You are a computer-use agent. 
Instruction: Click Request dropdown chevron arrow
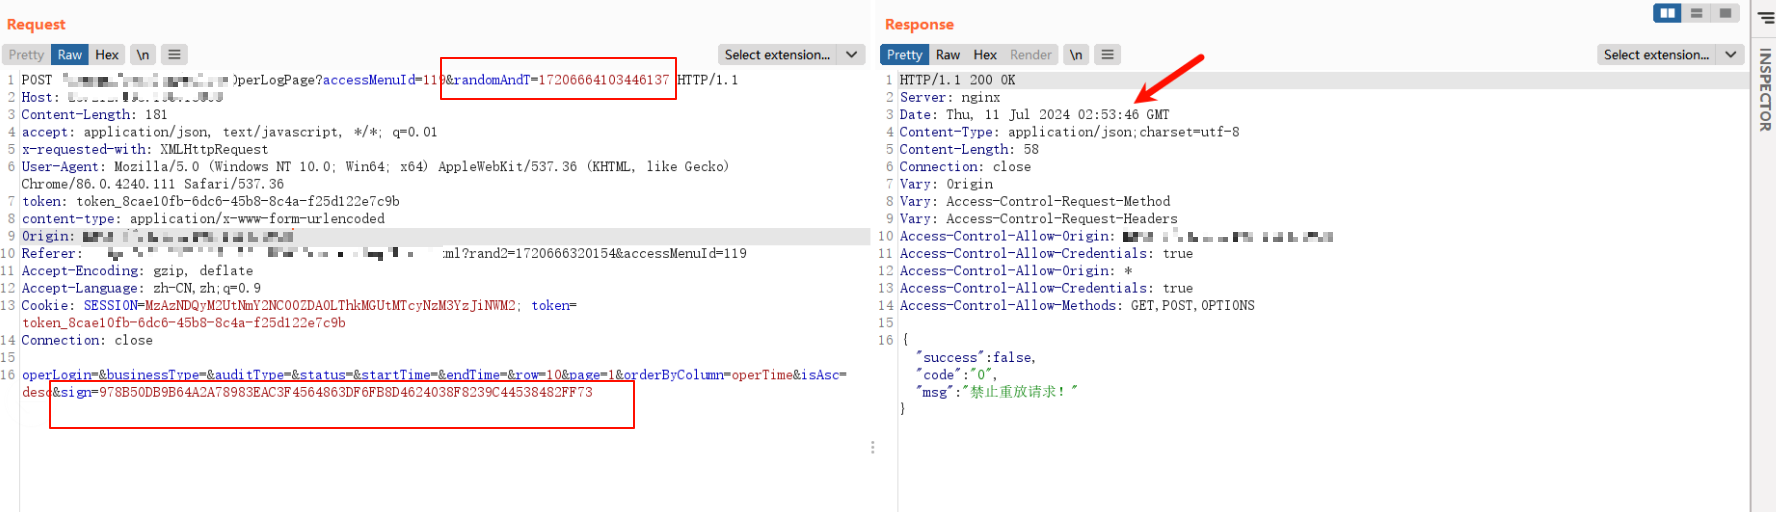point(852,55)
